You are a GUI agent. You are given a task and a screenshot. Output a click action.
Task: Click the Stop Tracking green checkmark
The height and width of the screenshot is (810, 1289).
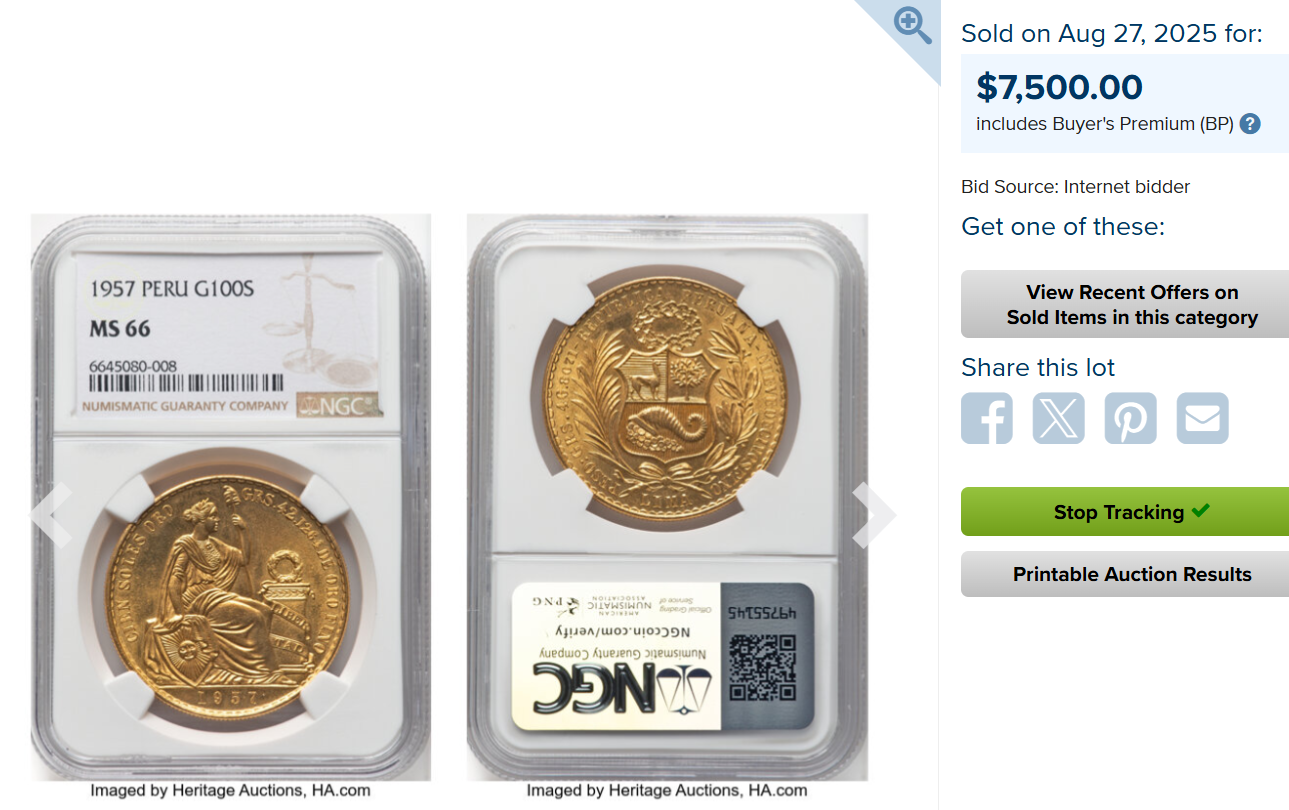(1201, 511)
